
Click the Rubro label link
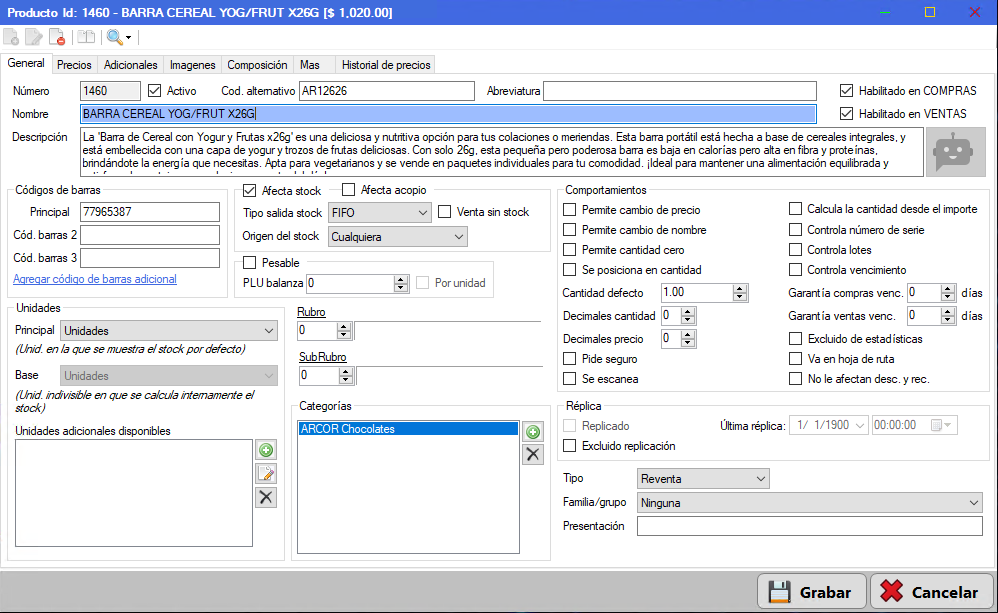pyautogui.click(x=311, y=312)
